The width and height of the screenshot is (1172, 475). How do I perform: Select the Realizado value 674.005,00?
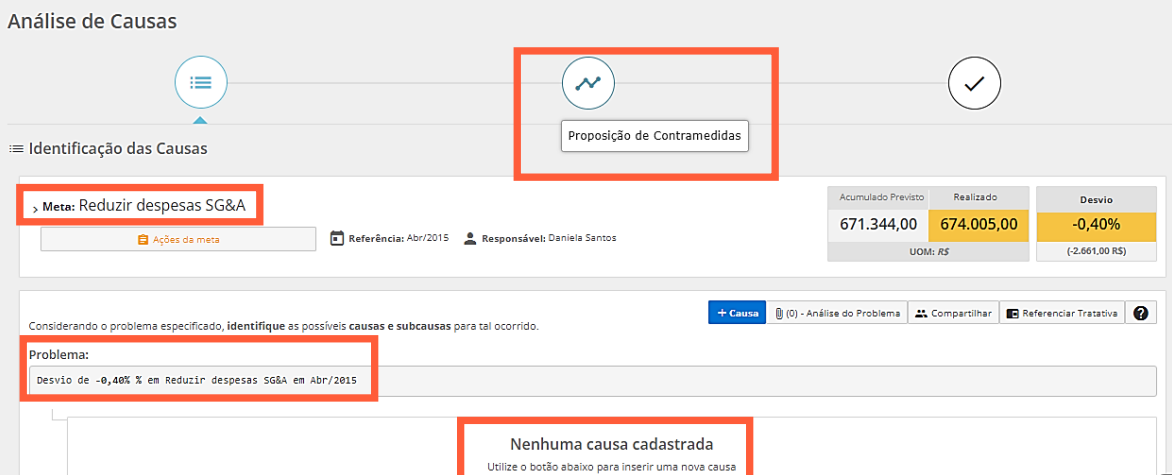pos(978,224)
